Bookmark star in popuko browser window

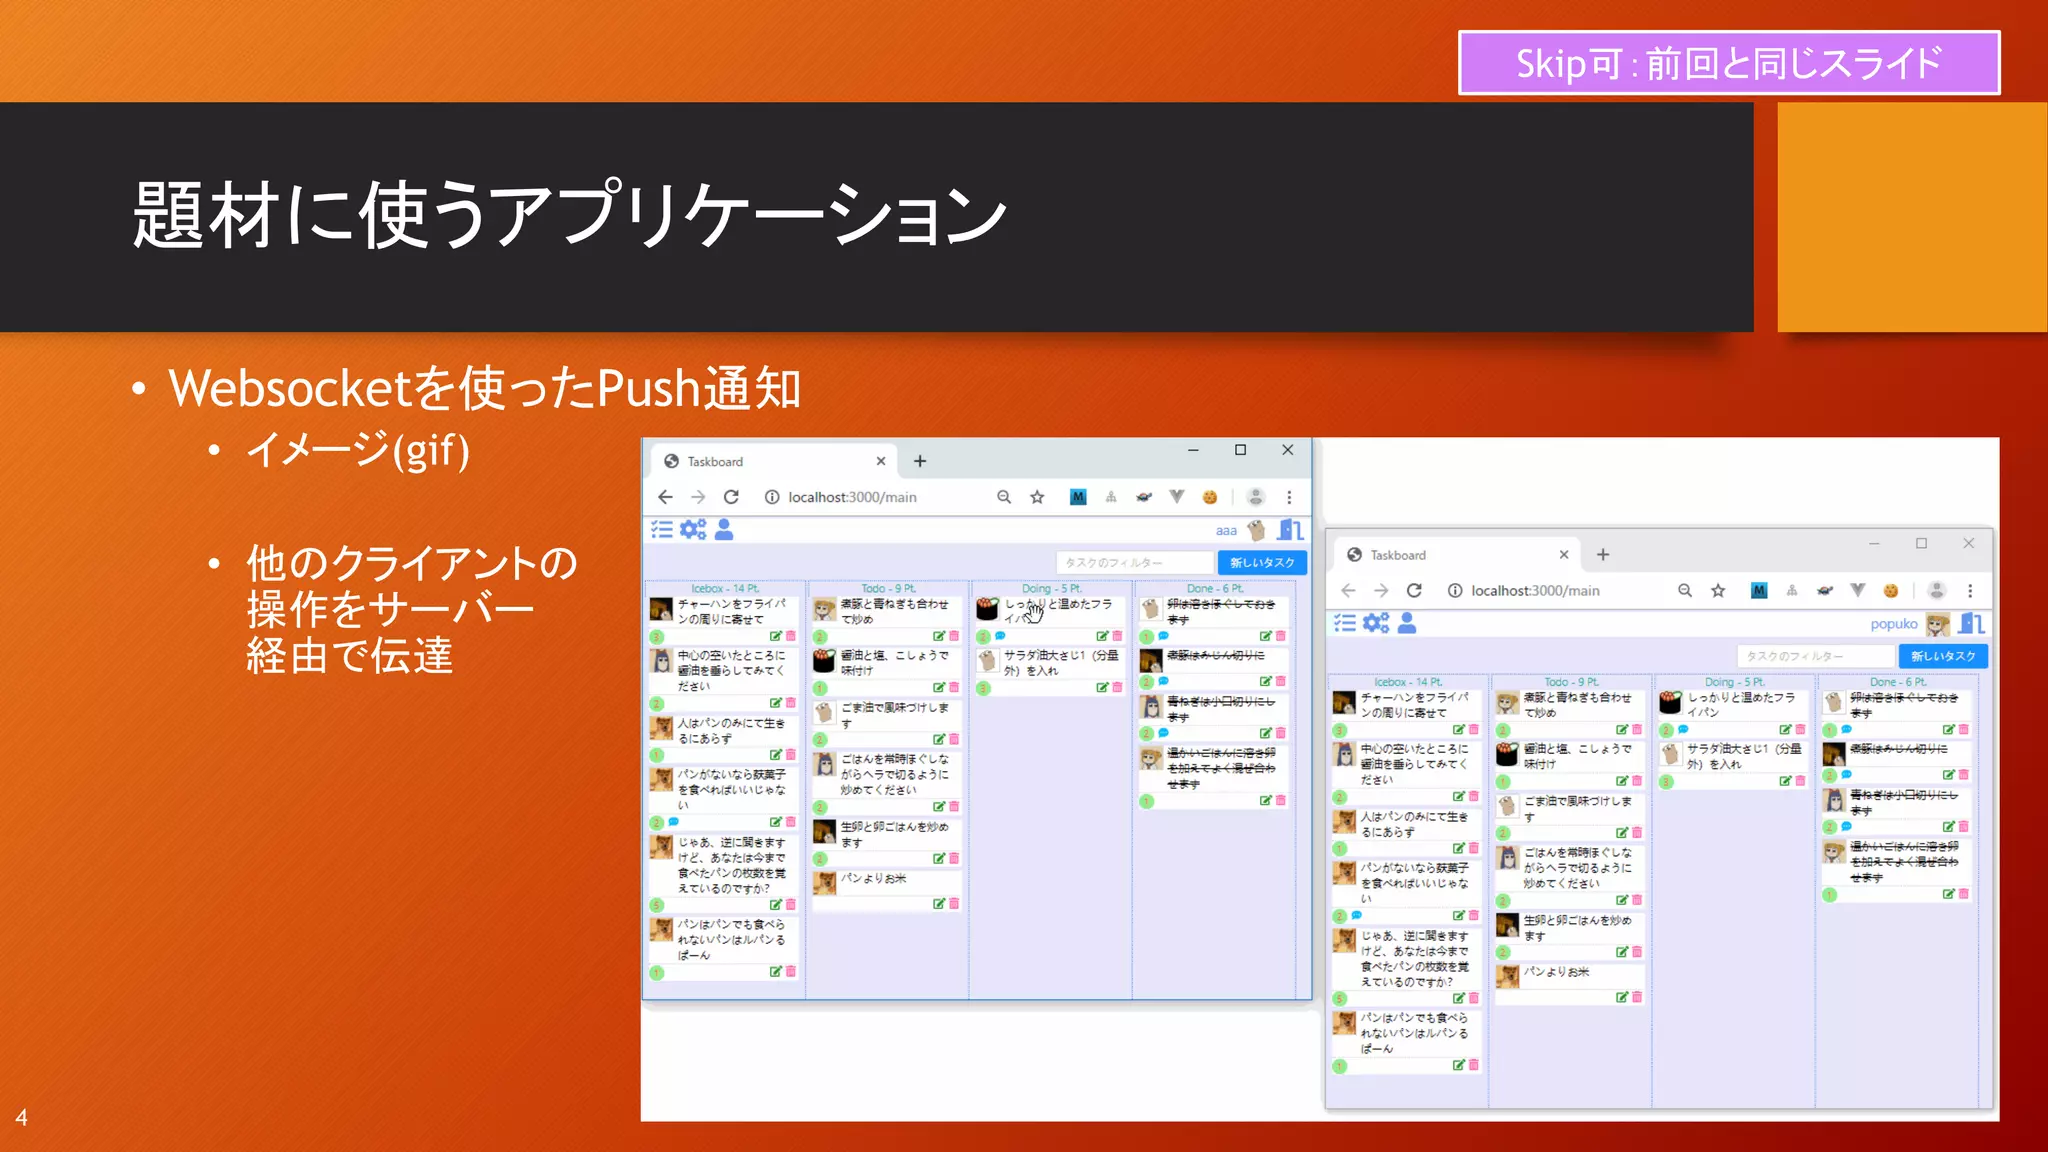[x=1718, y=591]
